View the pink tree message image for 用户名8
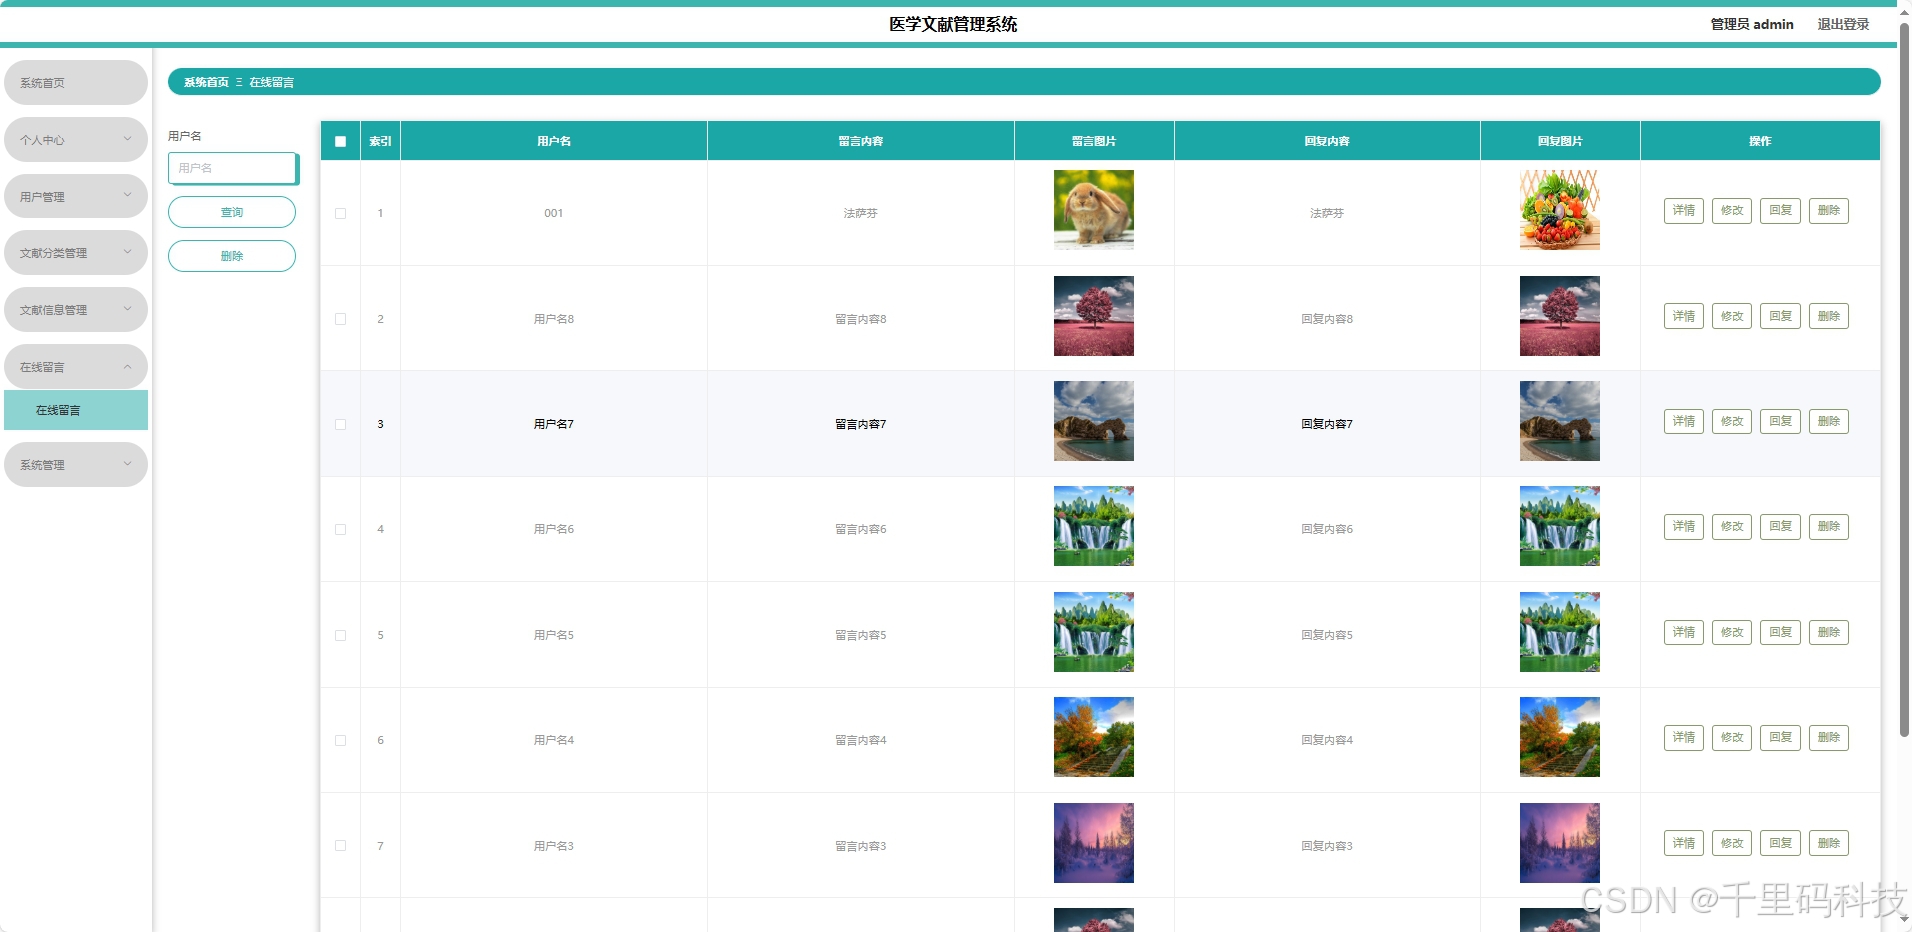The width and height of the screenshot is (1912, 932). coord(1094,316)
